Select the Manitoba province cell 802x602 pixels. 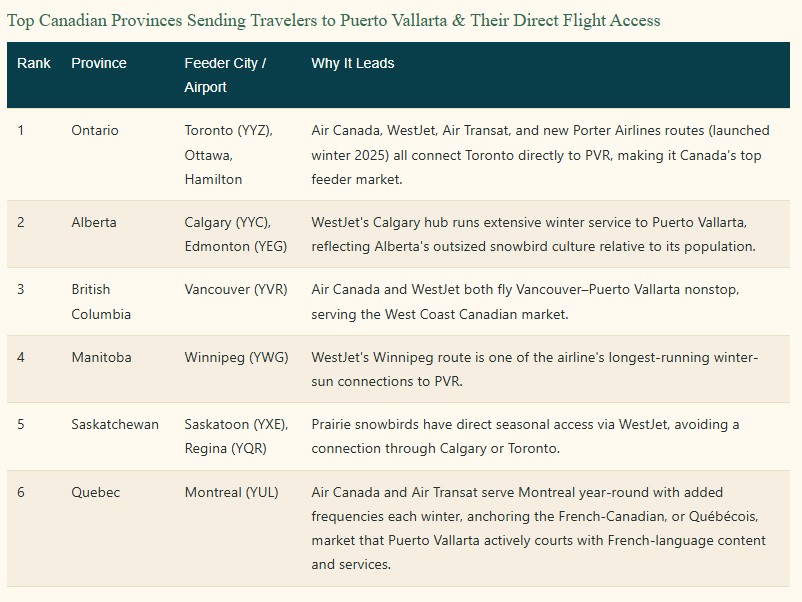(101, 357)
